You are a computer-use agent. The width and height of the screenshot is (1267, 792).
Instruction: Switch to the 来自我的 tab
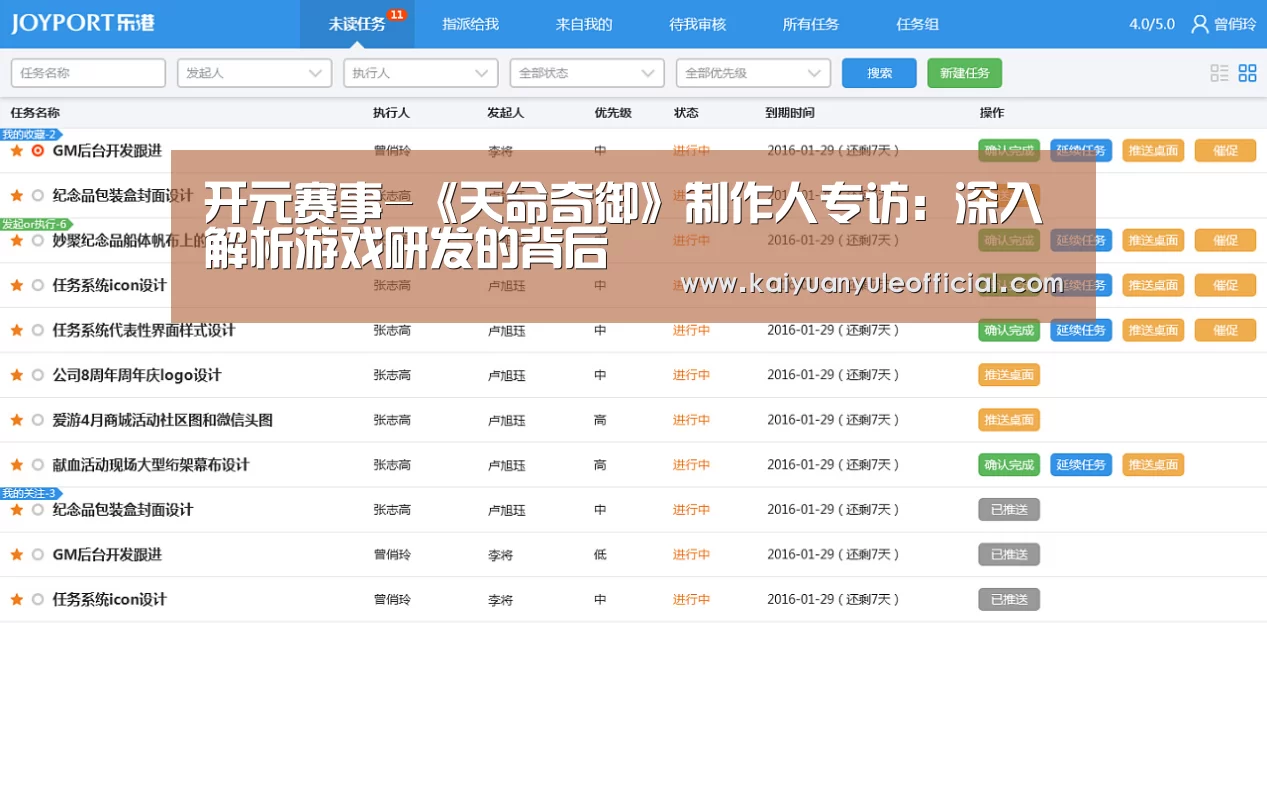[x=584, y=24]
